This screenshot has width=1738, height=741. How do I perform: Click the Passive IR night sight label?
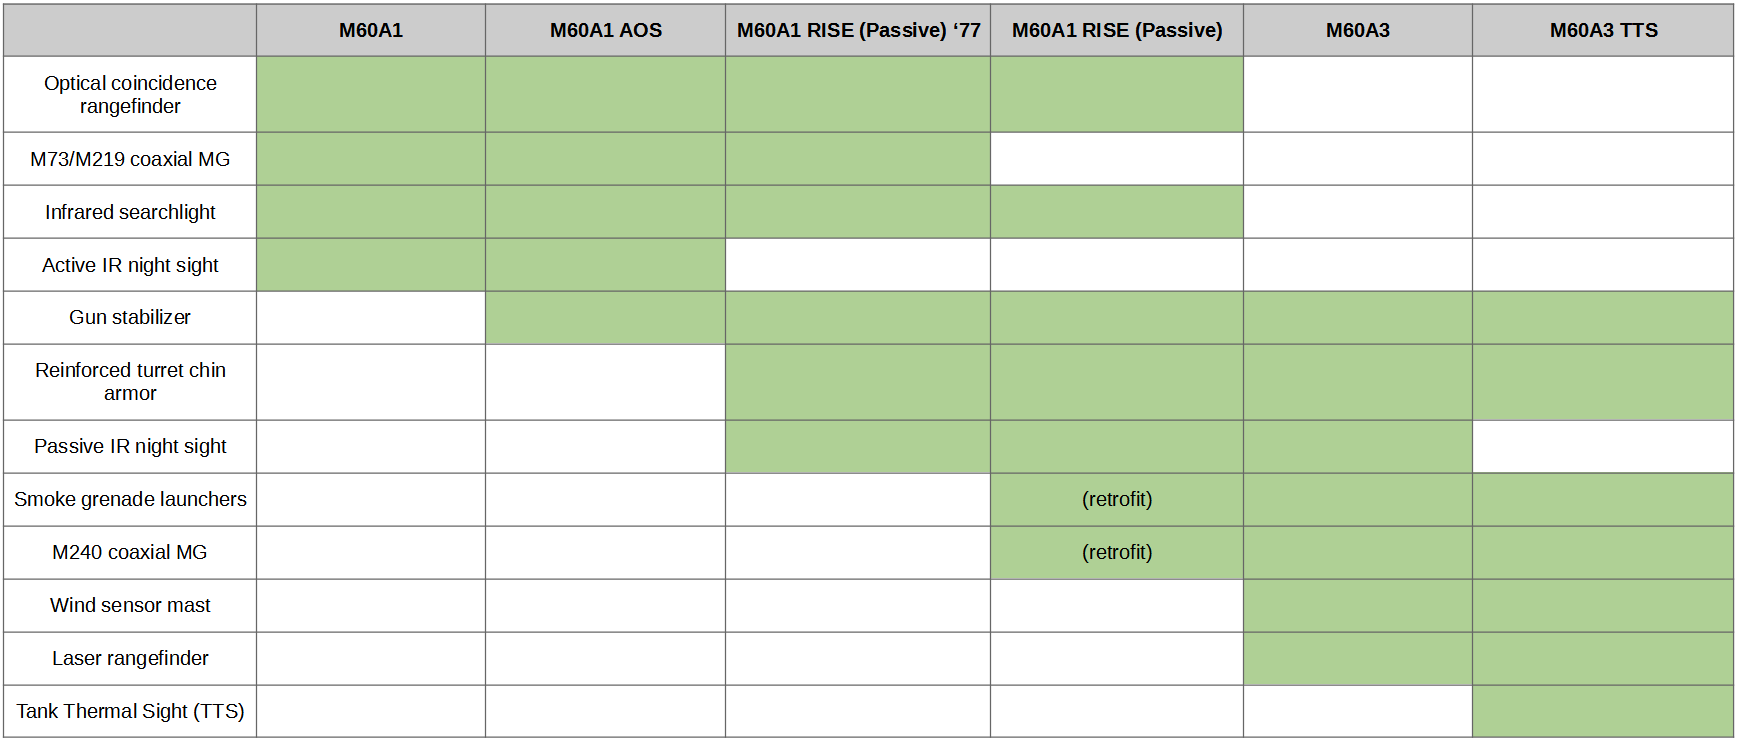click(x=130, y=446)
